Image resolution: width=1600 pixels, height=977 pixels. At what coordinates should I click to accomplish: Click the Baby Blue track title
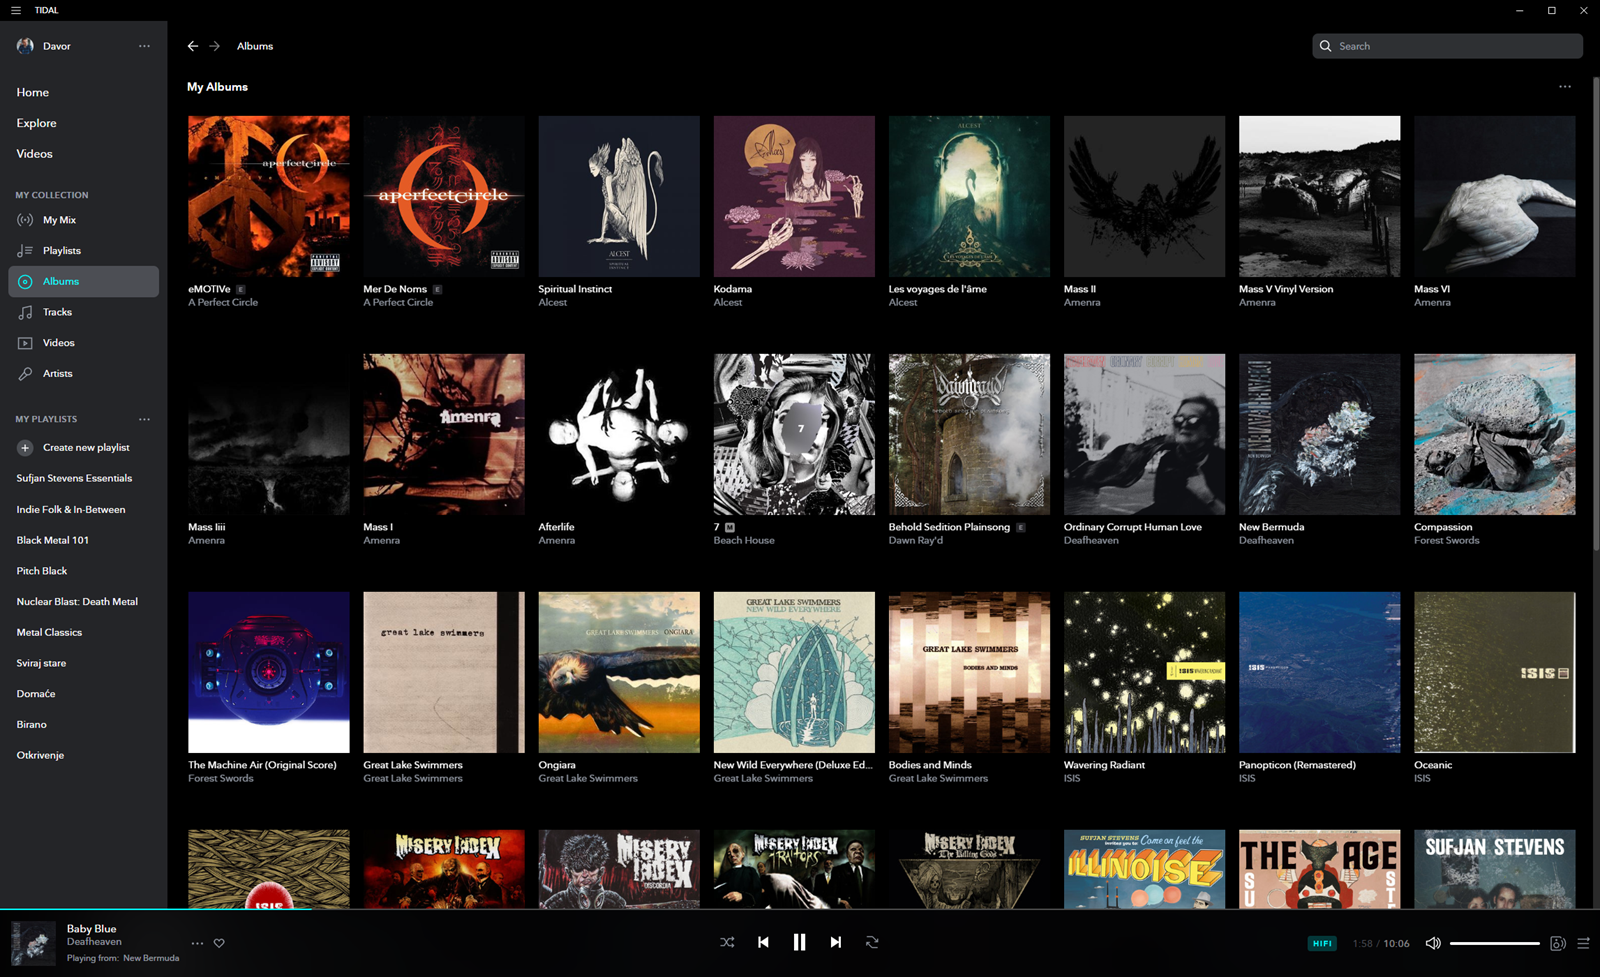[x=92, y=929]
